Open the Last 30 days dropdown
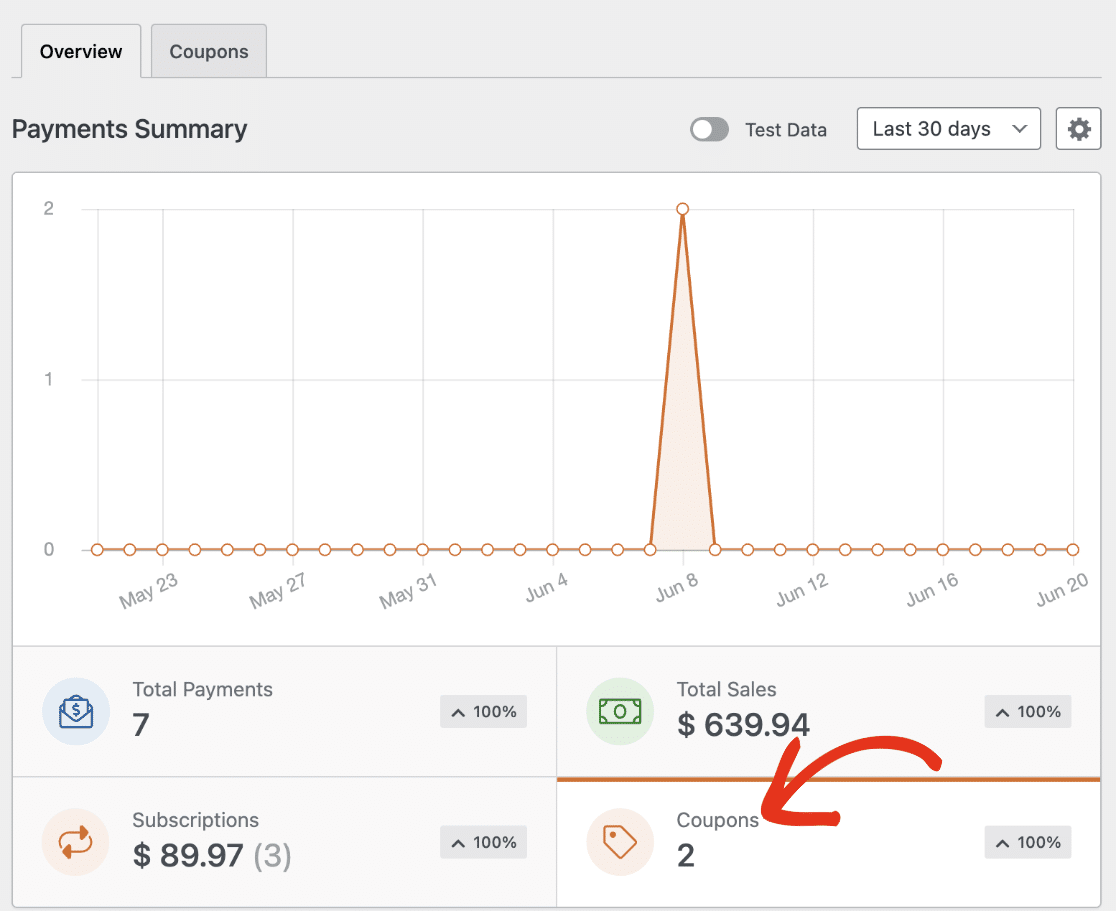The image size is (1116, 911). [x=949, y=129]
